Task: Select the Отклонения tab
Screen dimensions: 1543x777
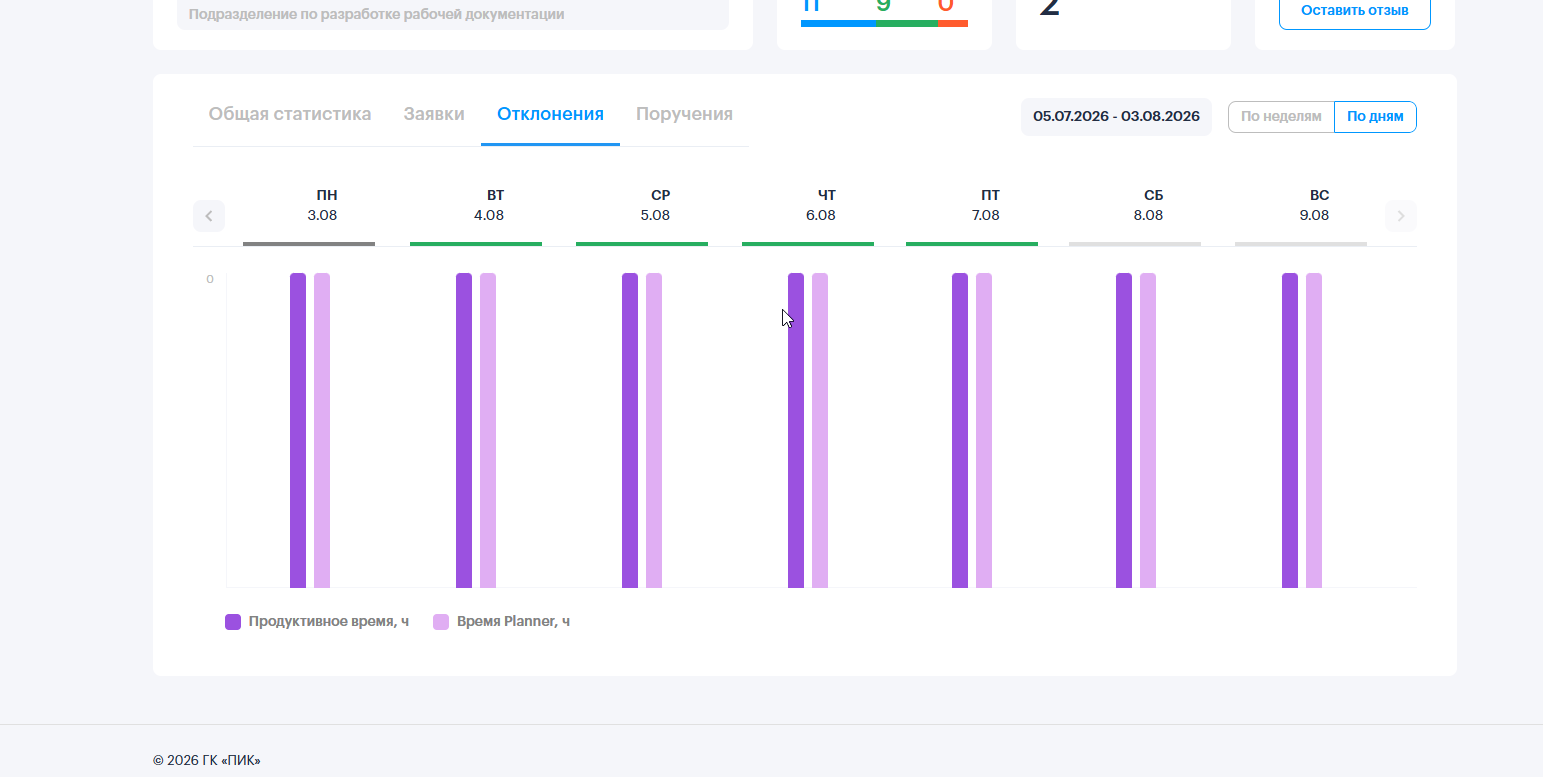Action: [x=550, y=114]
